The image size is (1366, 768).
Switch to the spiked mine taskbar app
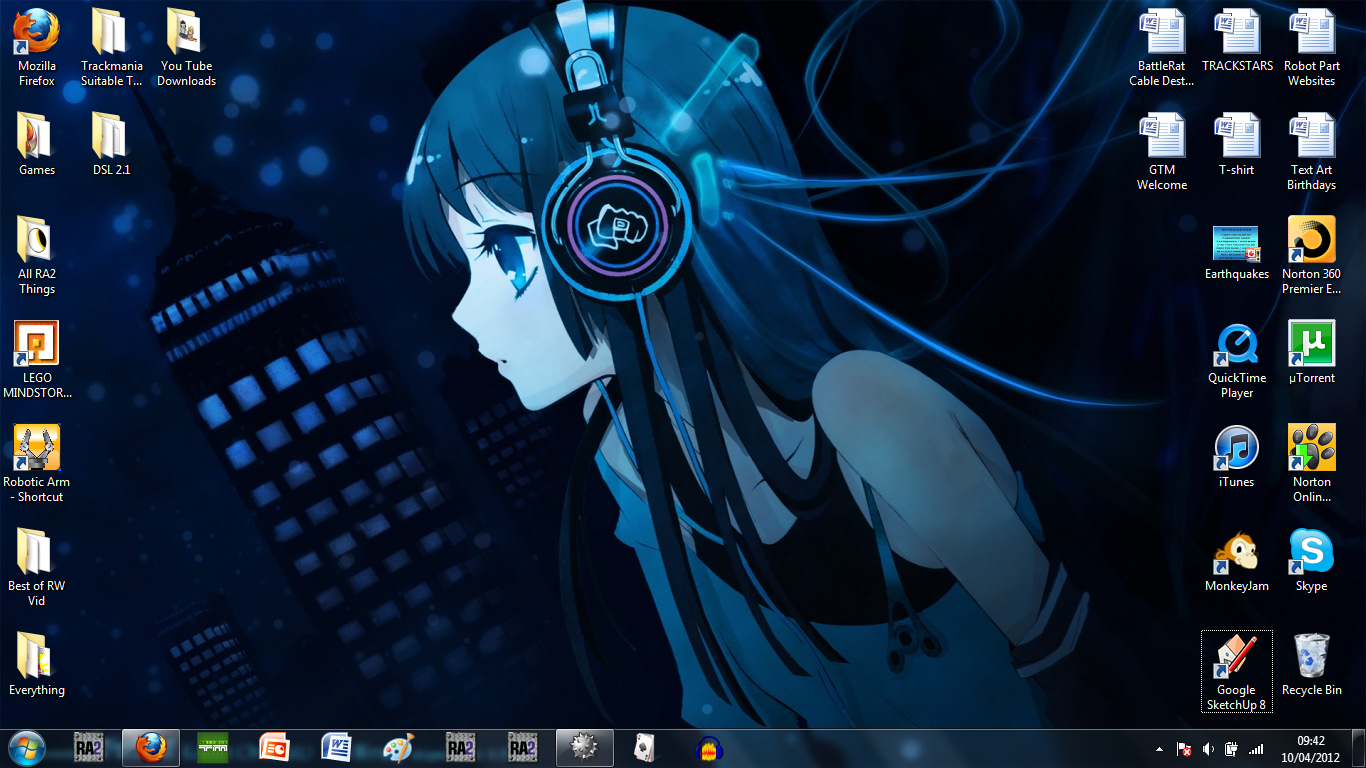(x=585, y=747)
